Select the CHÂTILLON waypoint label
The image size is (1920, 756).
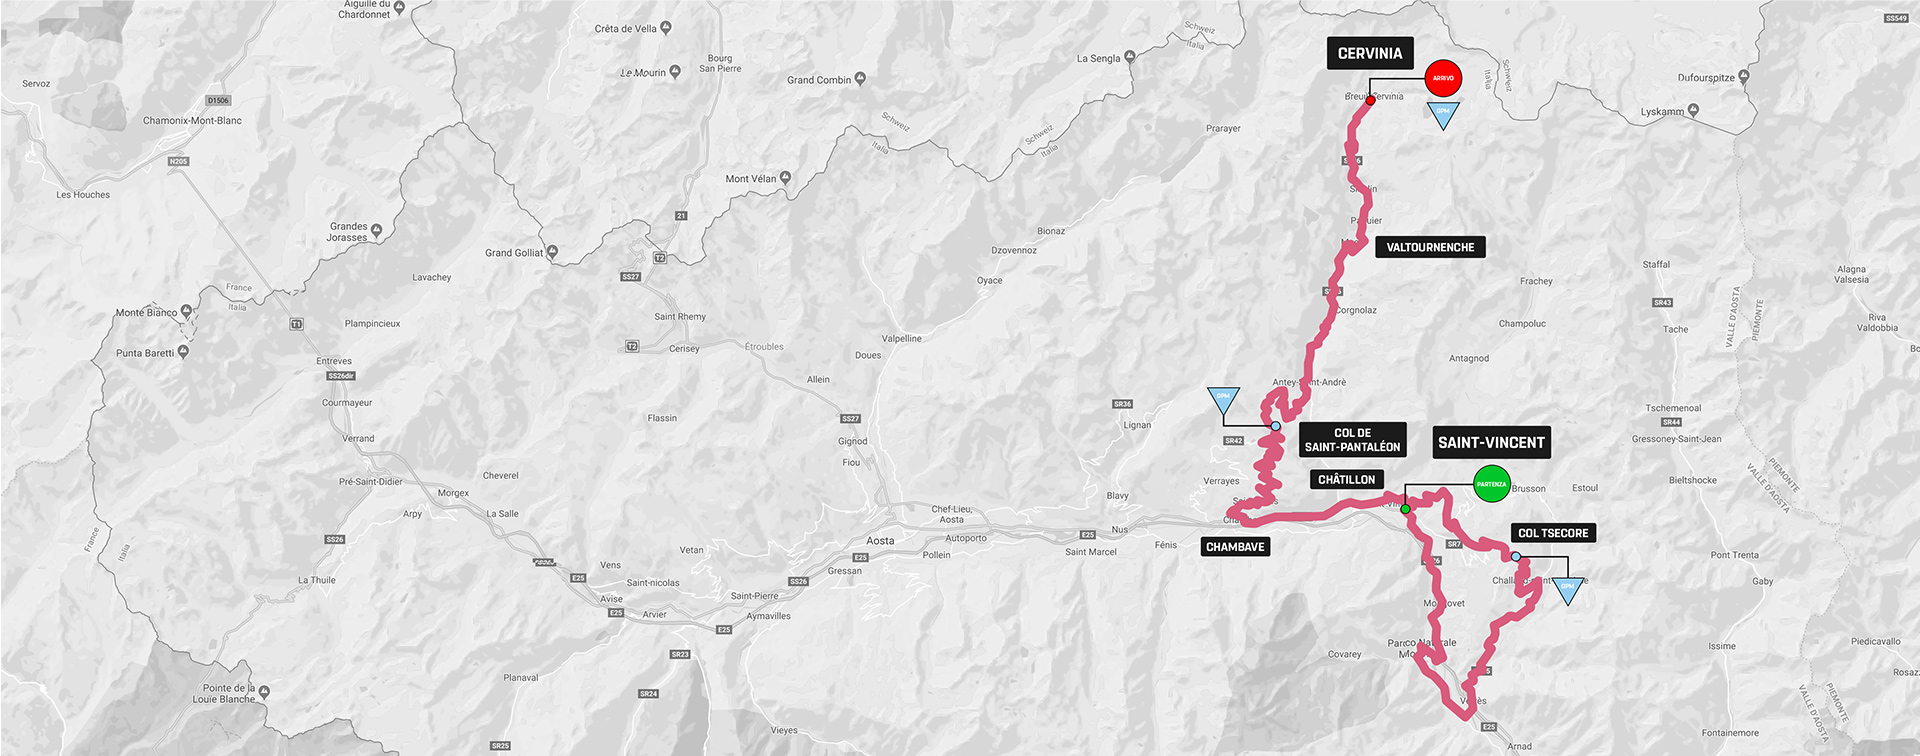1346,480
